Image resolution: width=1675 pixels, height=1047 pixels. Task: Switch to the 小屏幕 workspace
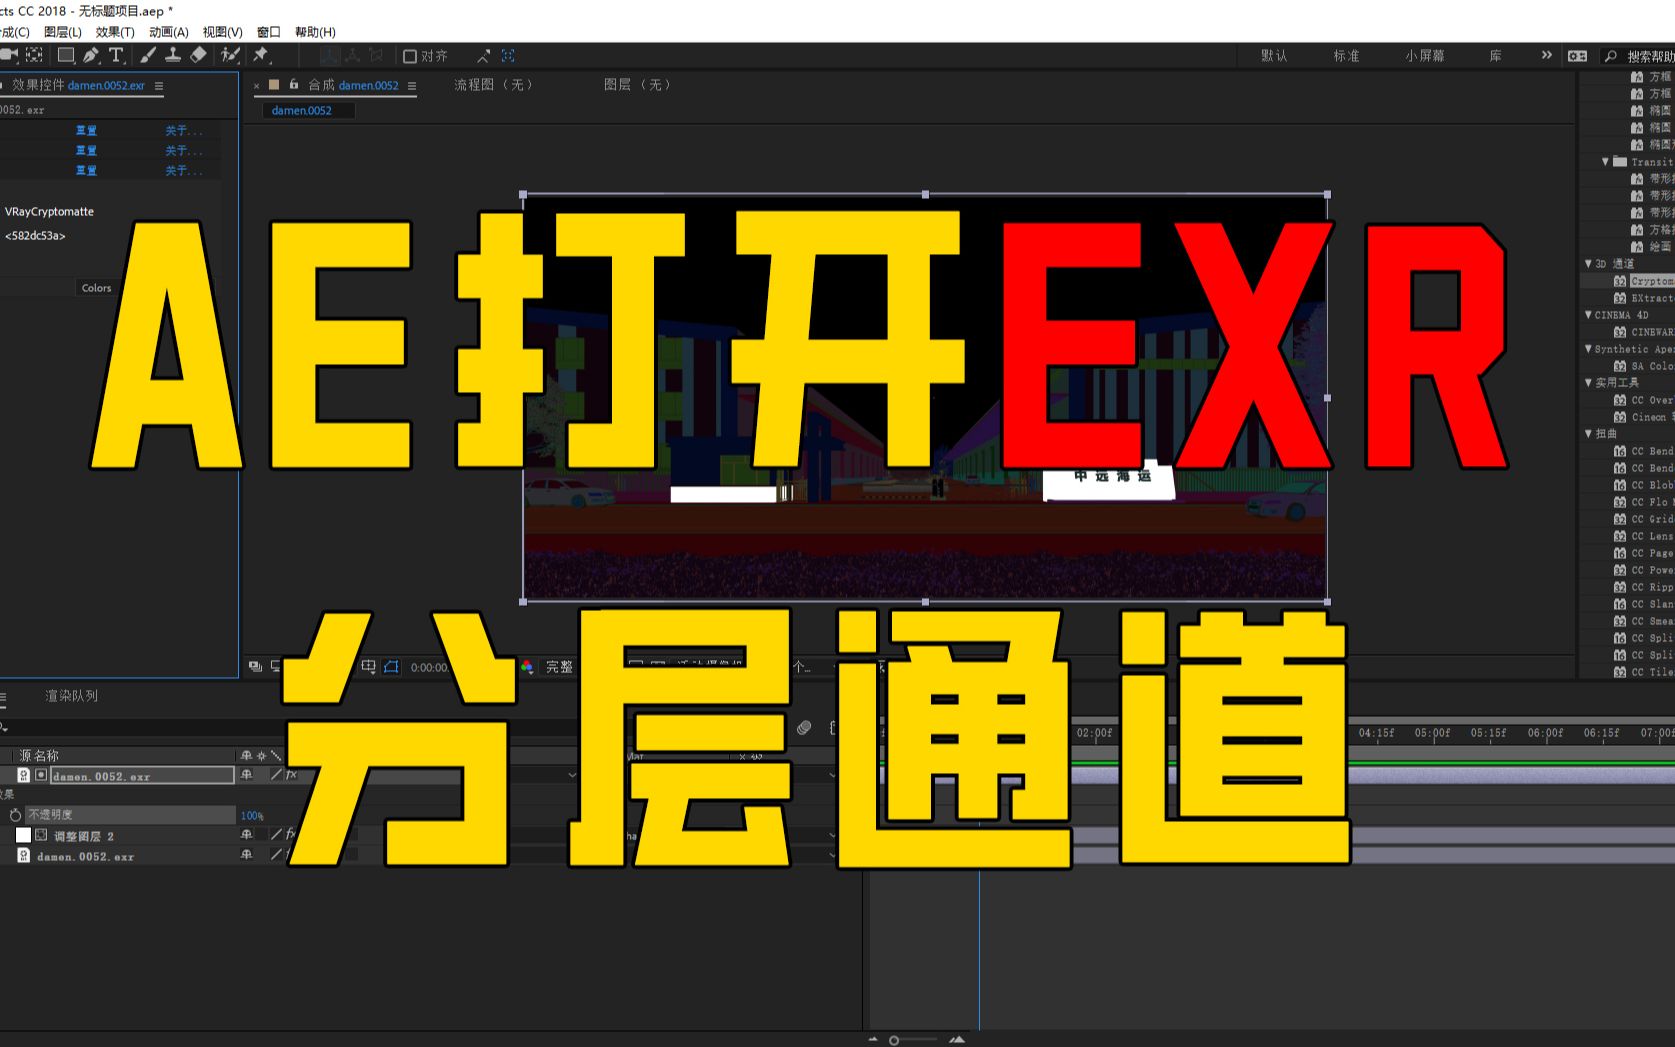(x=1425, y=56)
